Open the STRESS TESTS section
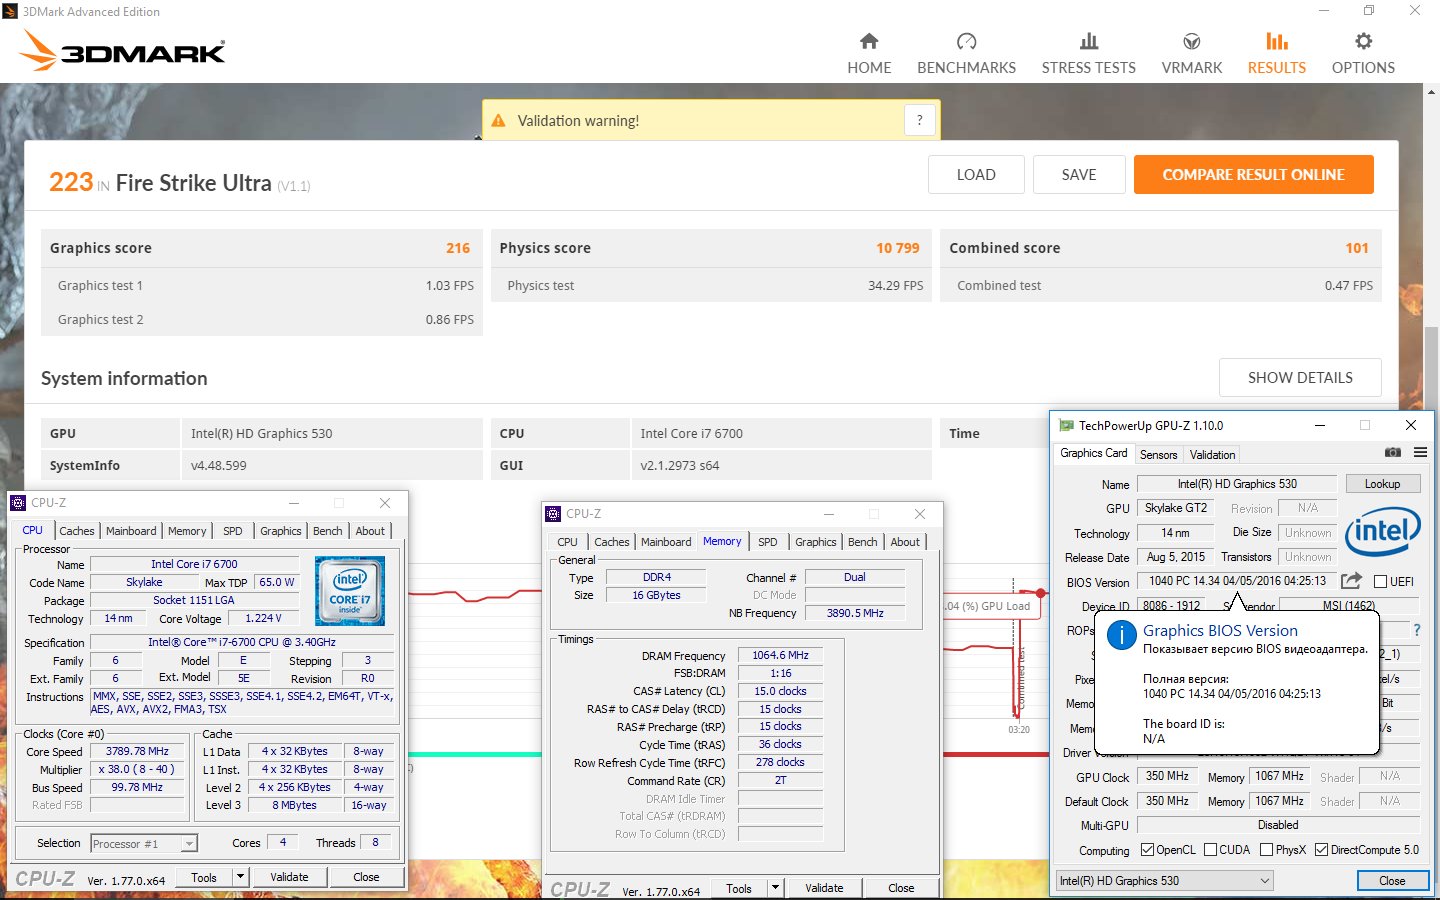This screenshot has width=1440, height=900. point(1088,54)
